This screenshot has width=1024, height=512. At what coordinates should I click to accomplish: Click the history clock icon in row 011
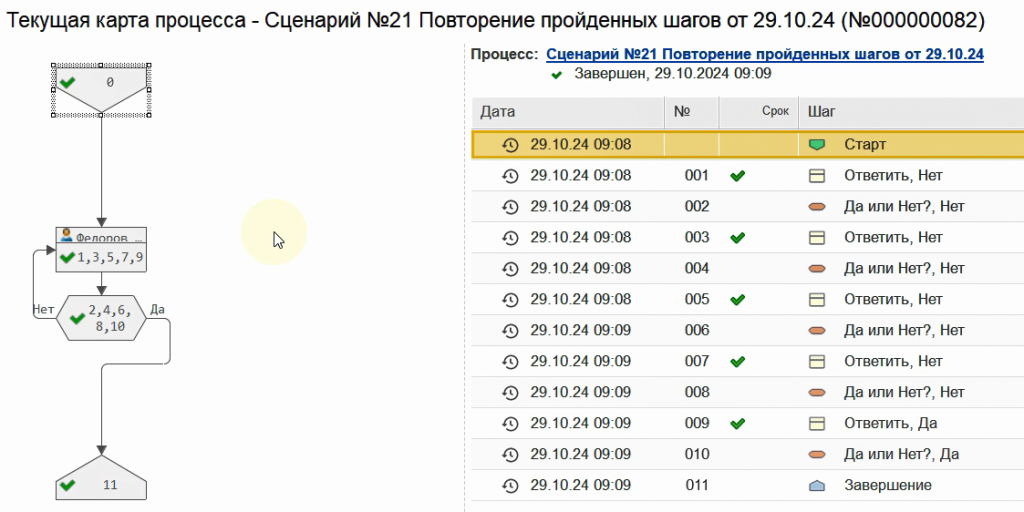click(x=510, y=486)
